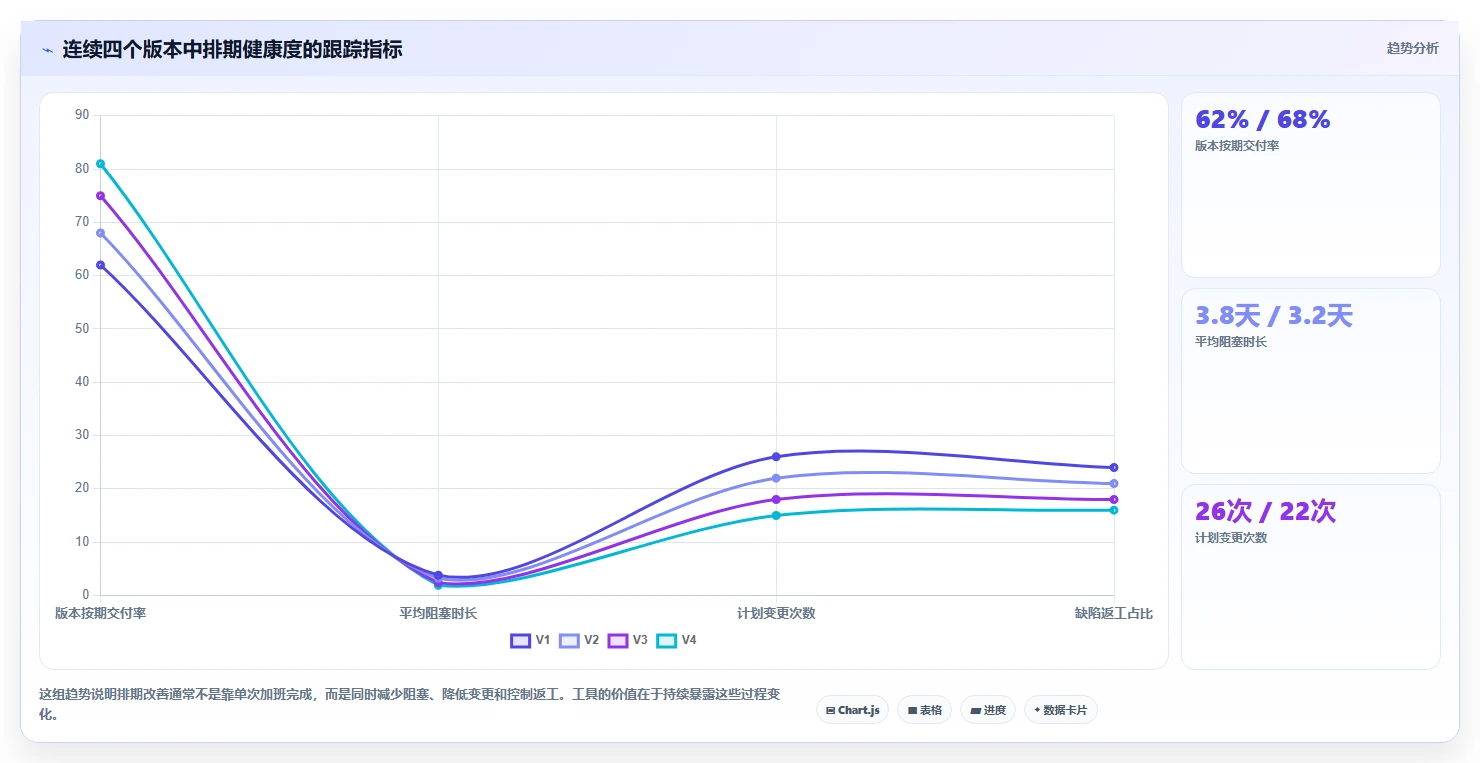Click the x-axis label 计划变更次数
1480x763 pixels.
(x=776, y=613)
